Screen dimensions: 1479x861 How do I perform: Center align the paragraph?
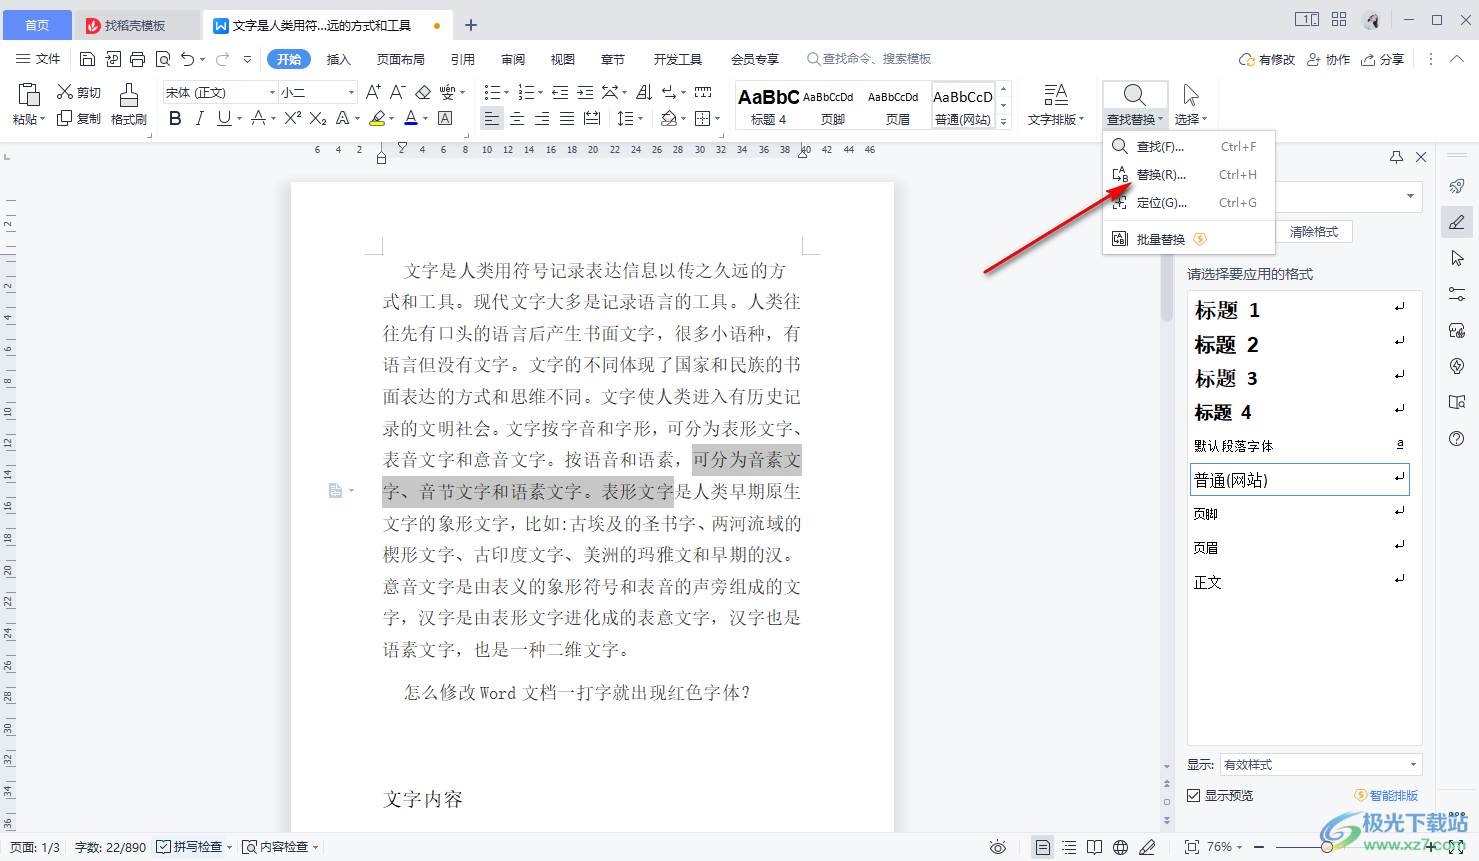(x=517, y=118)
